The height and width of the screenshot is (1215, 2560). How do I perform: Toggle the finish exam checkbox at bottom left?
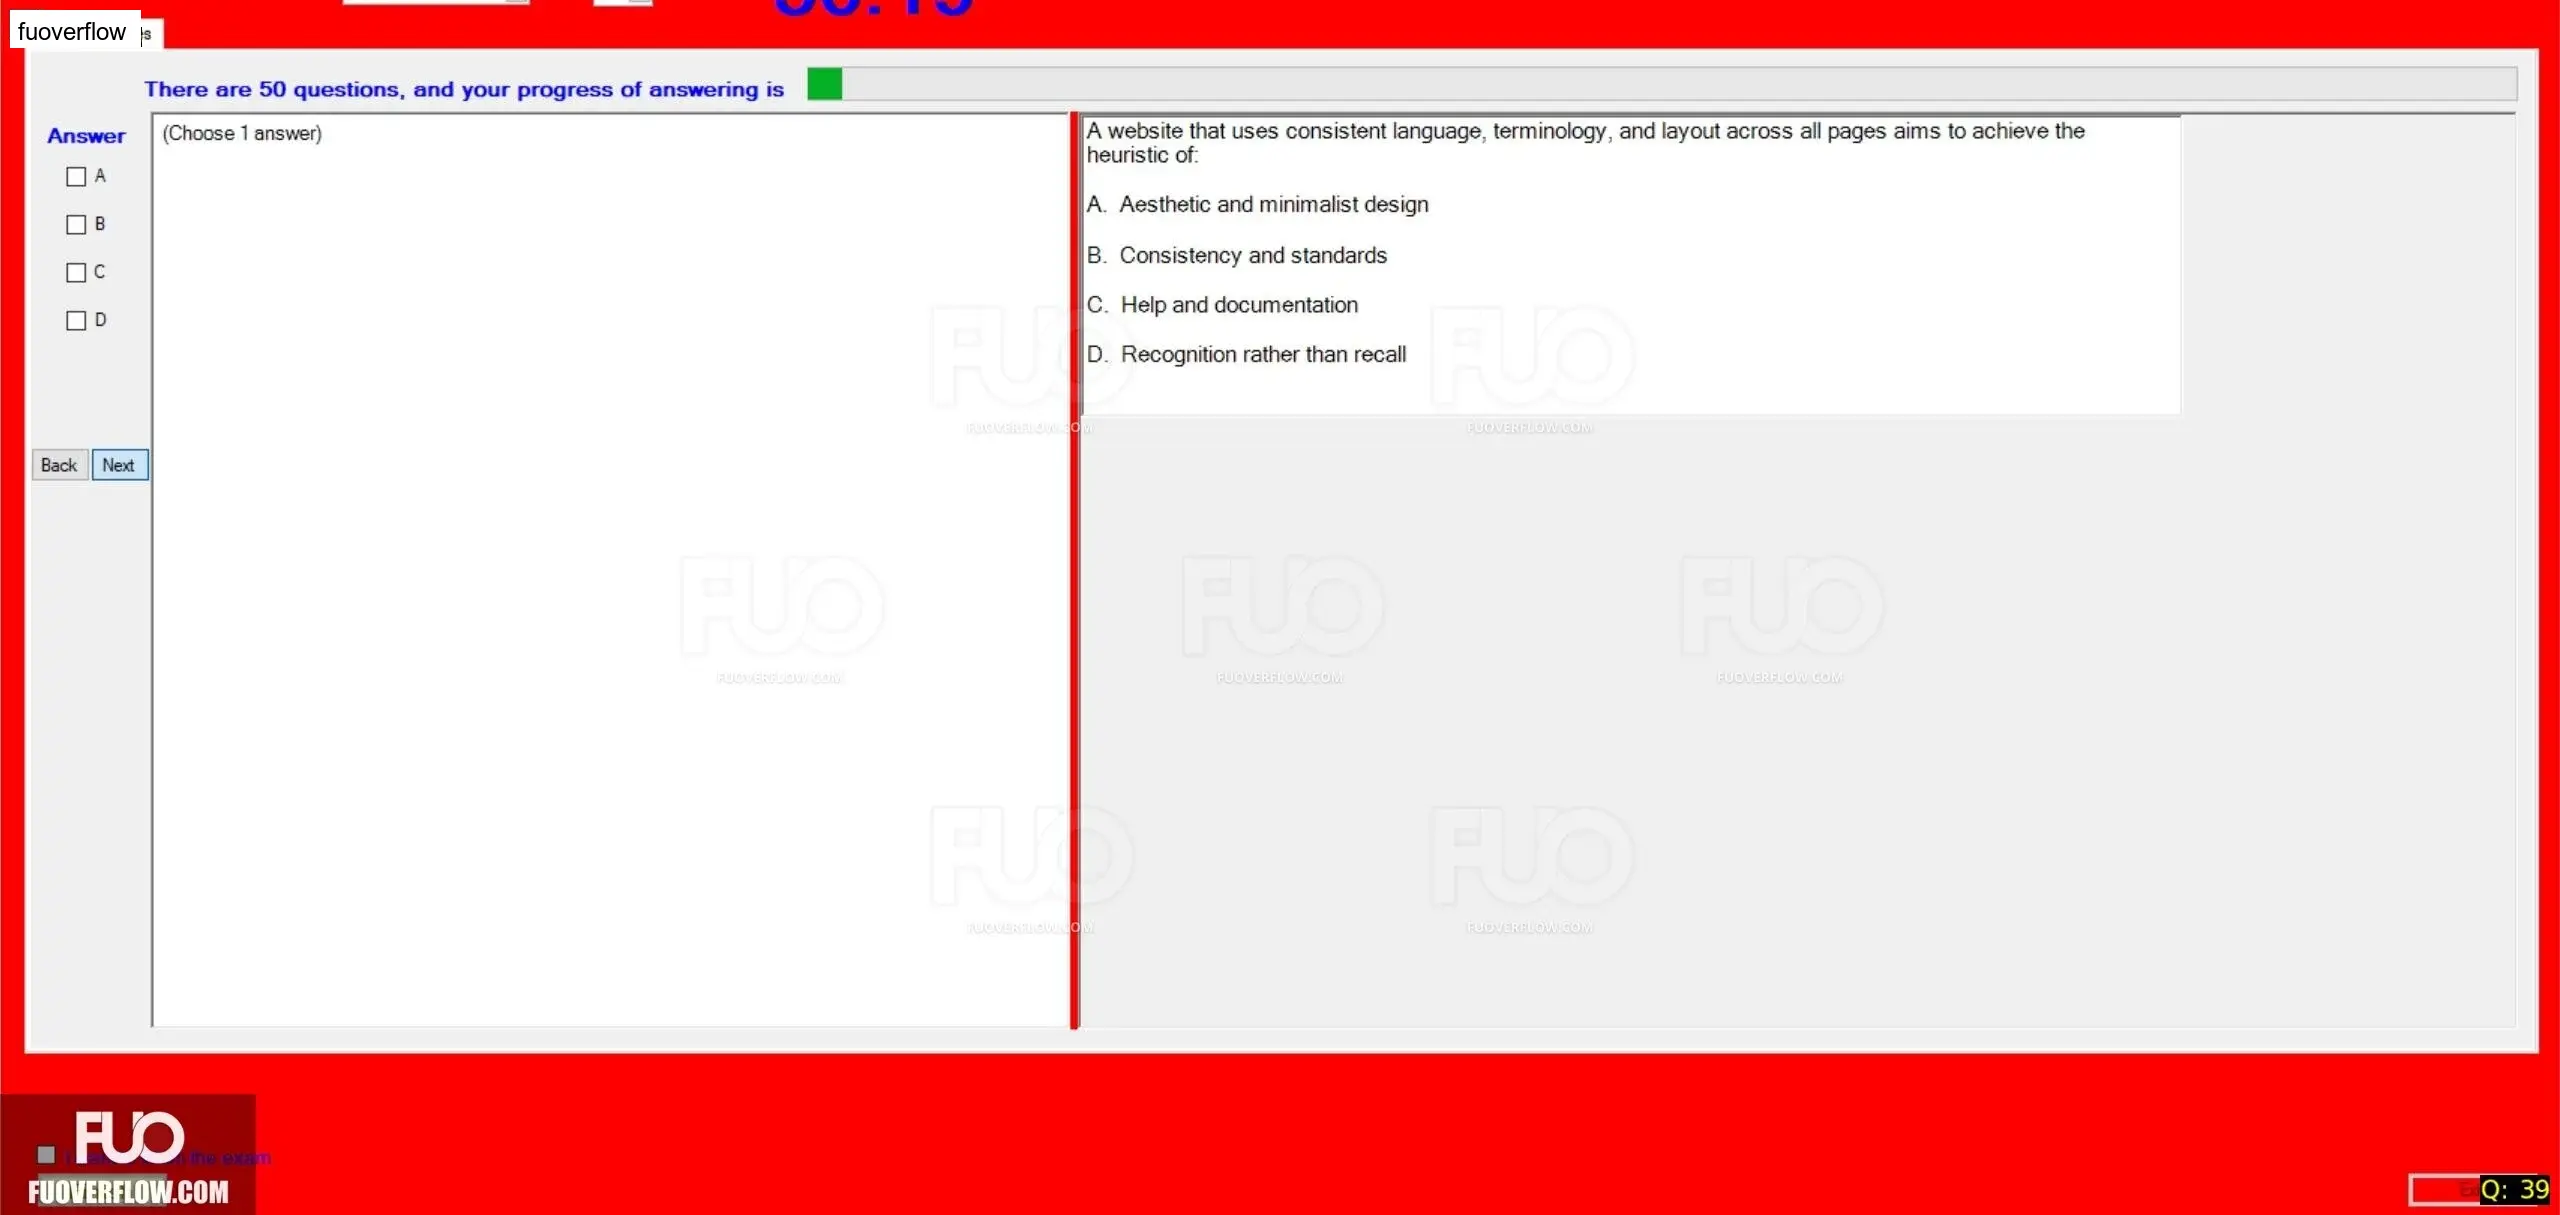pos(46,1156)
